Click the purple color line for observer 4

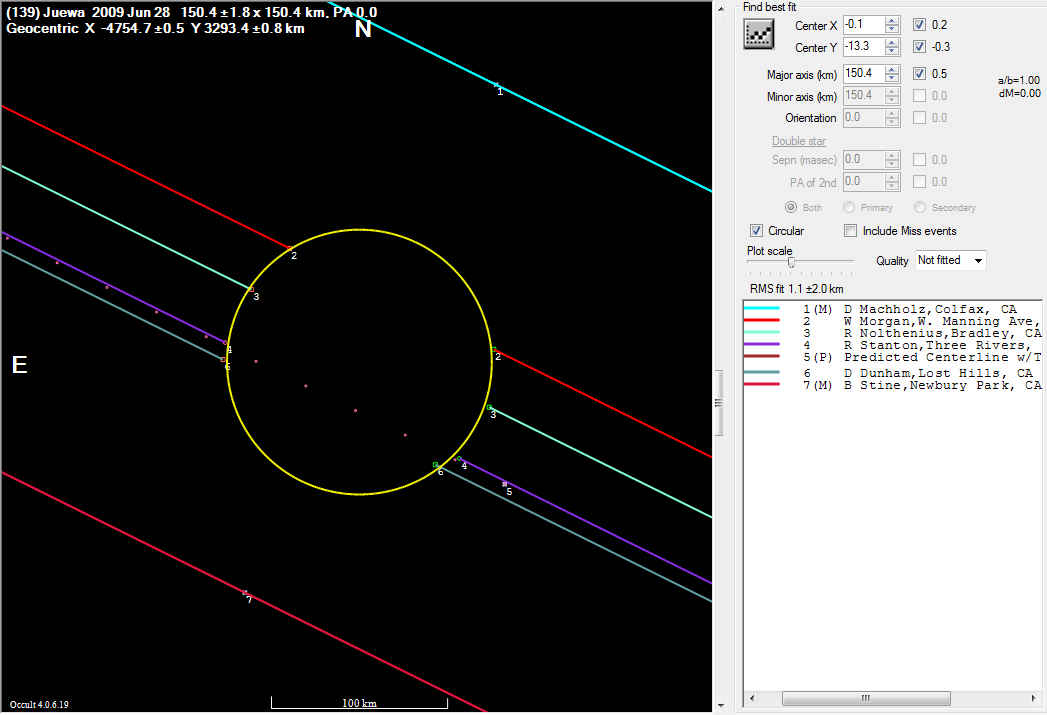[x=762, y=344]
